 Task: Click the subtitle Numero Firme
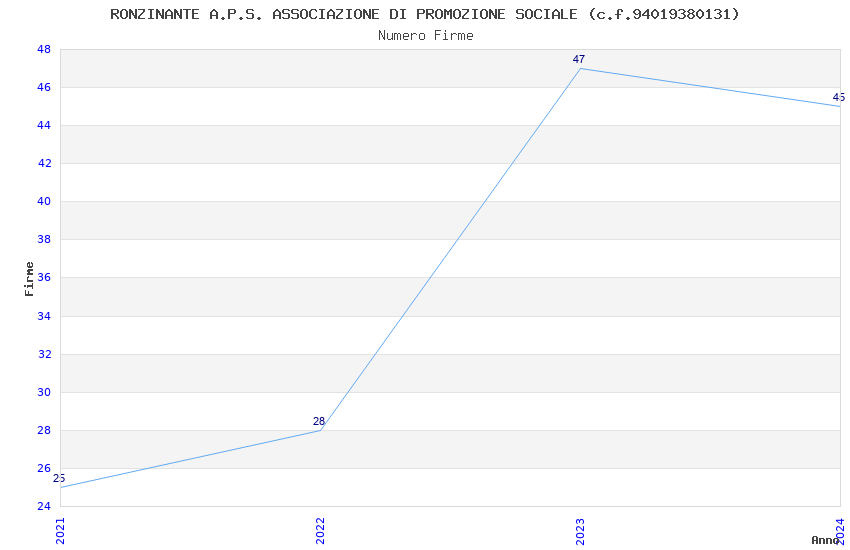coord(426,36)
